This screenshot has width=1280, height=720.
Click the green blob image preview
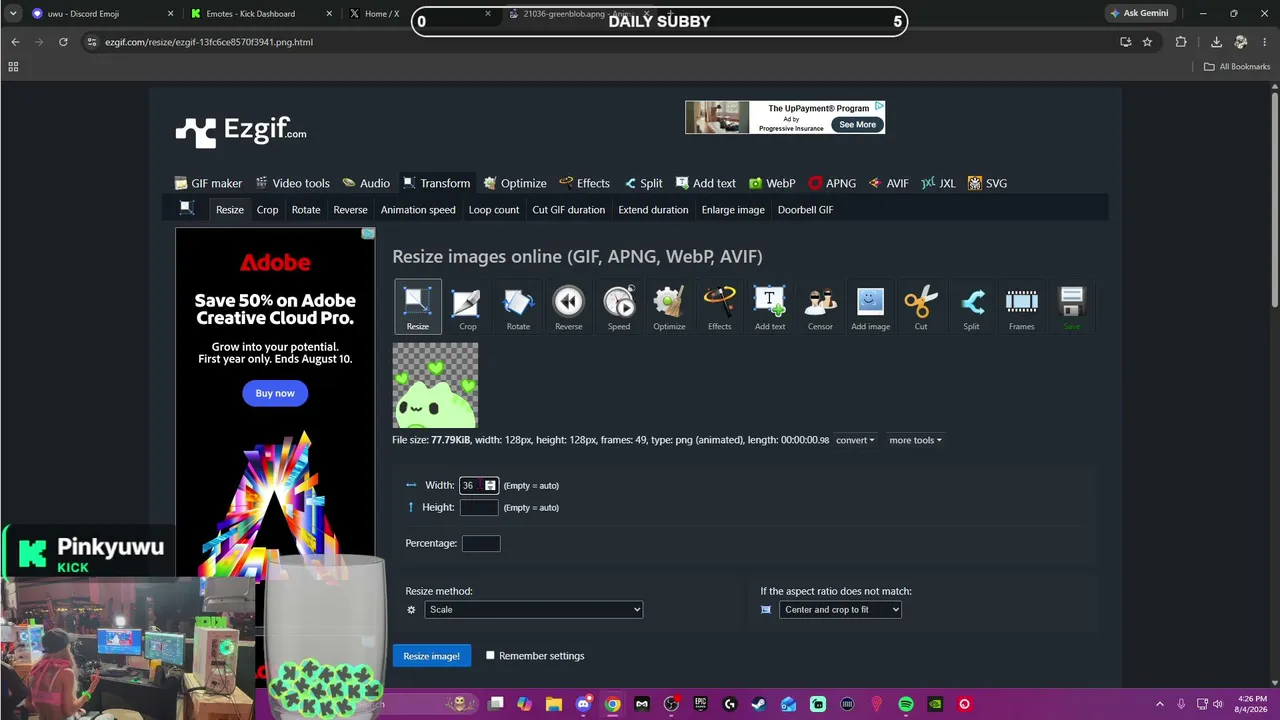pos(435,385)
